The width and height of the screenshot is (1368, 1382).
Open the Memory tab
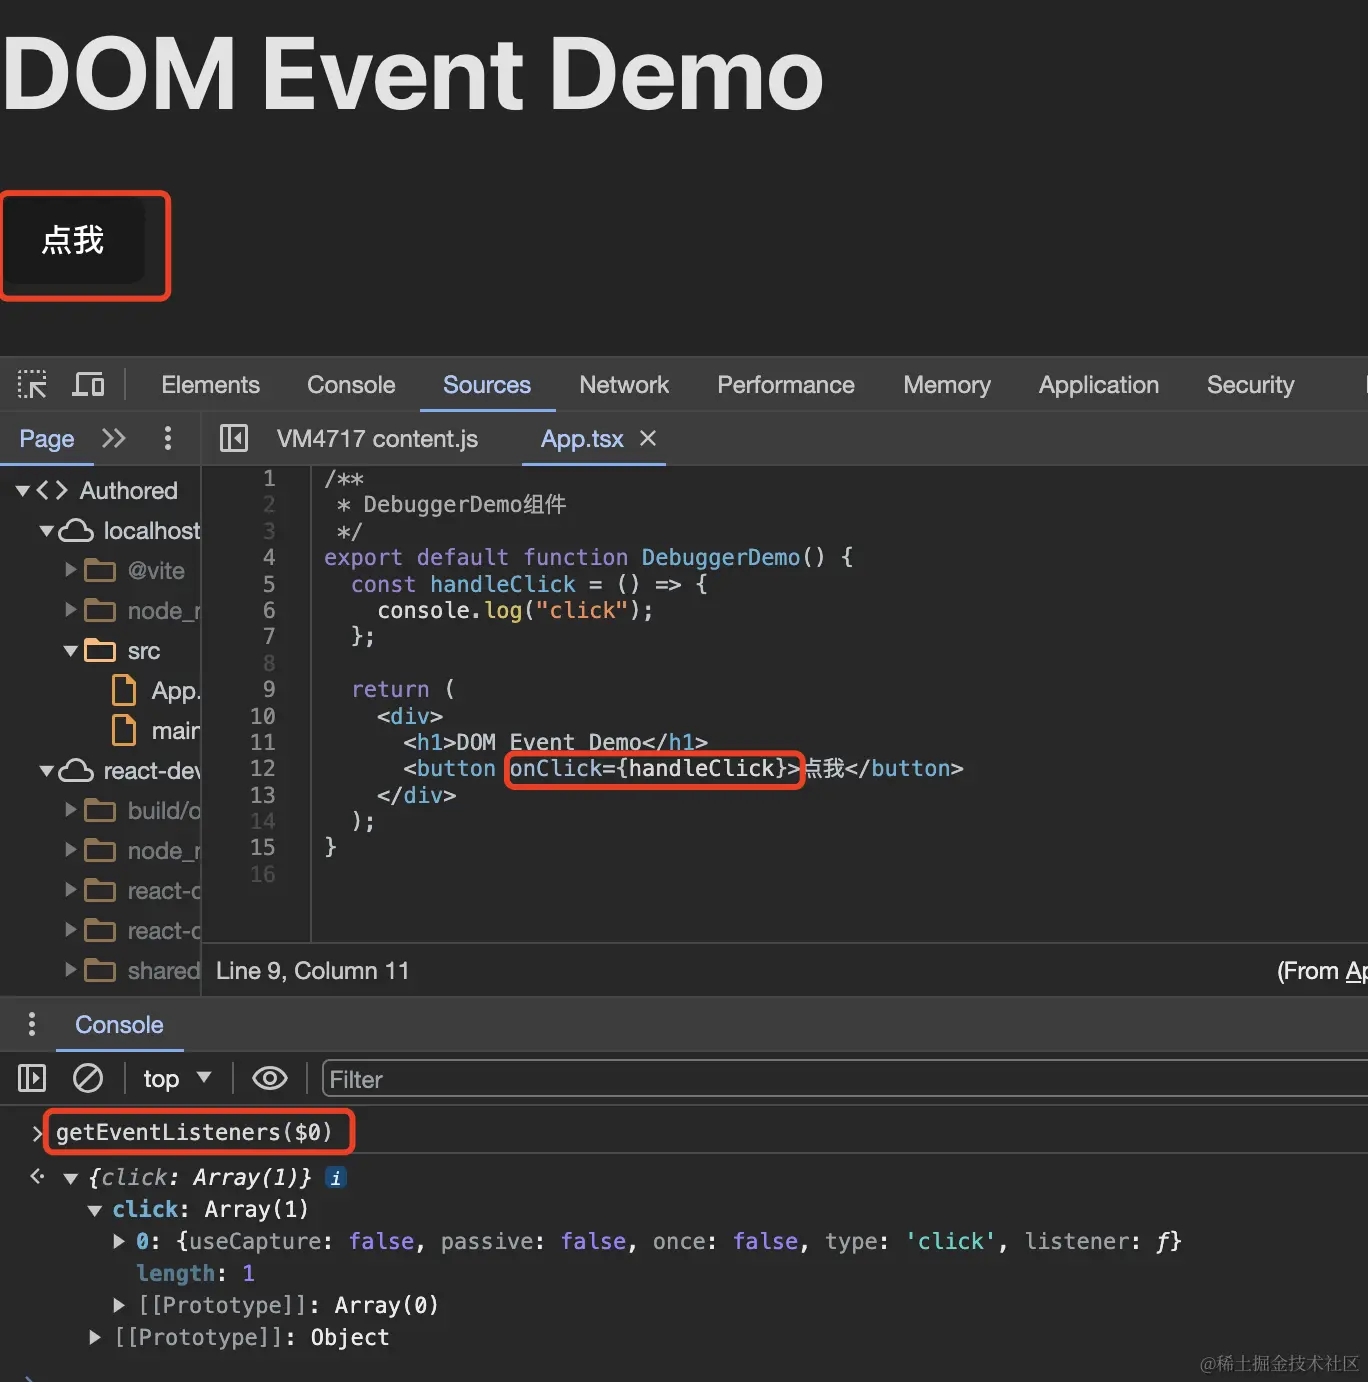point(947,385)
